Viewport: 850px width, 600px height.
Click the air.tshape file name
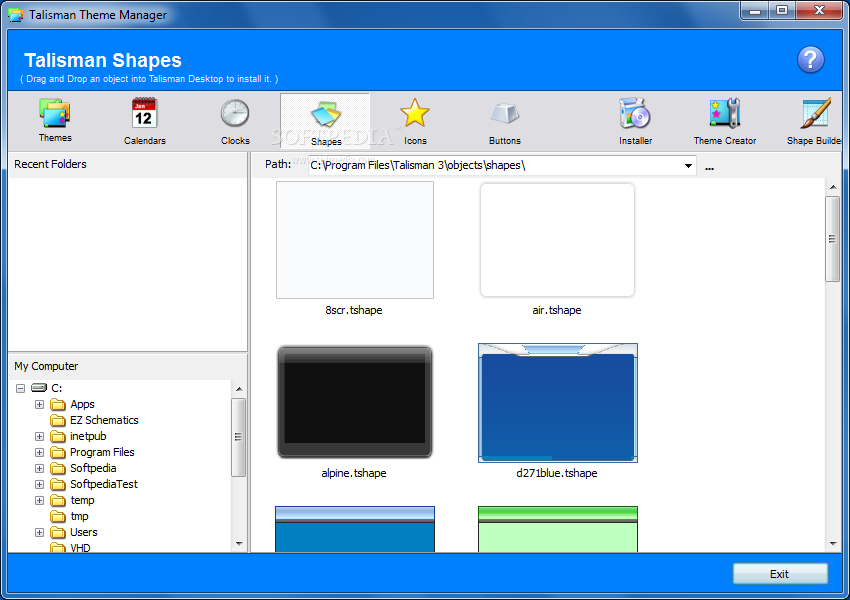click(x=557, y=310)
